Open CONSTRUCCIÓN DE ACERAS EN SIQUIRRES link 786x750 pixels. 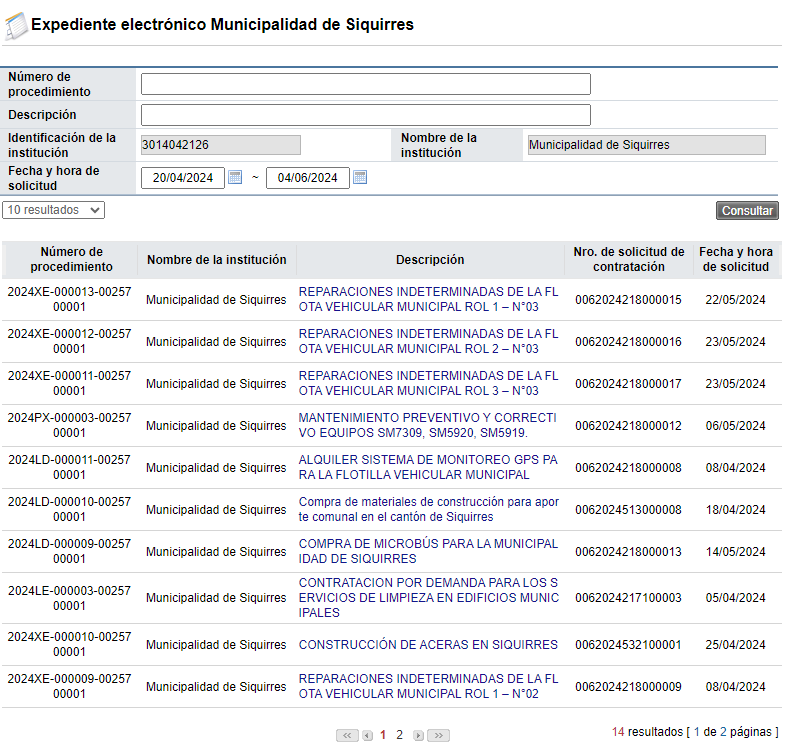pyautogui.click(x=428, y=645)
